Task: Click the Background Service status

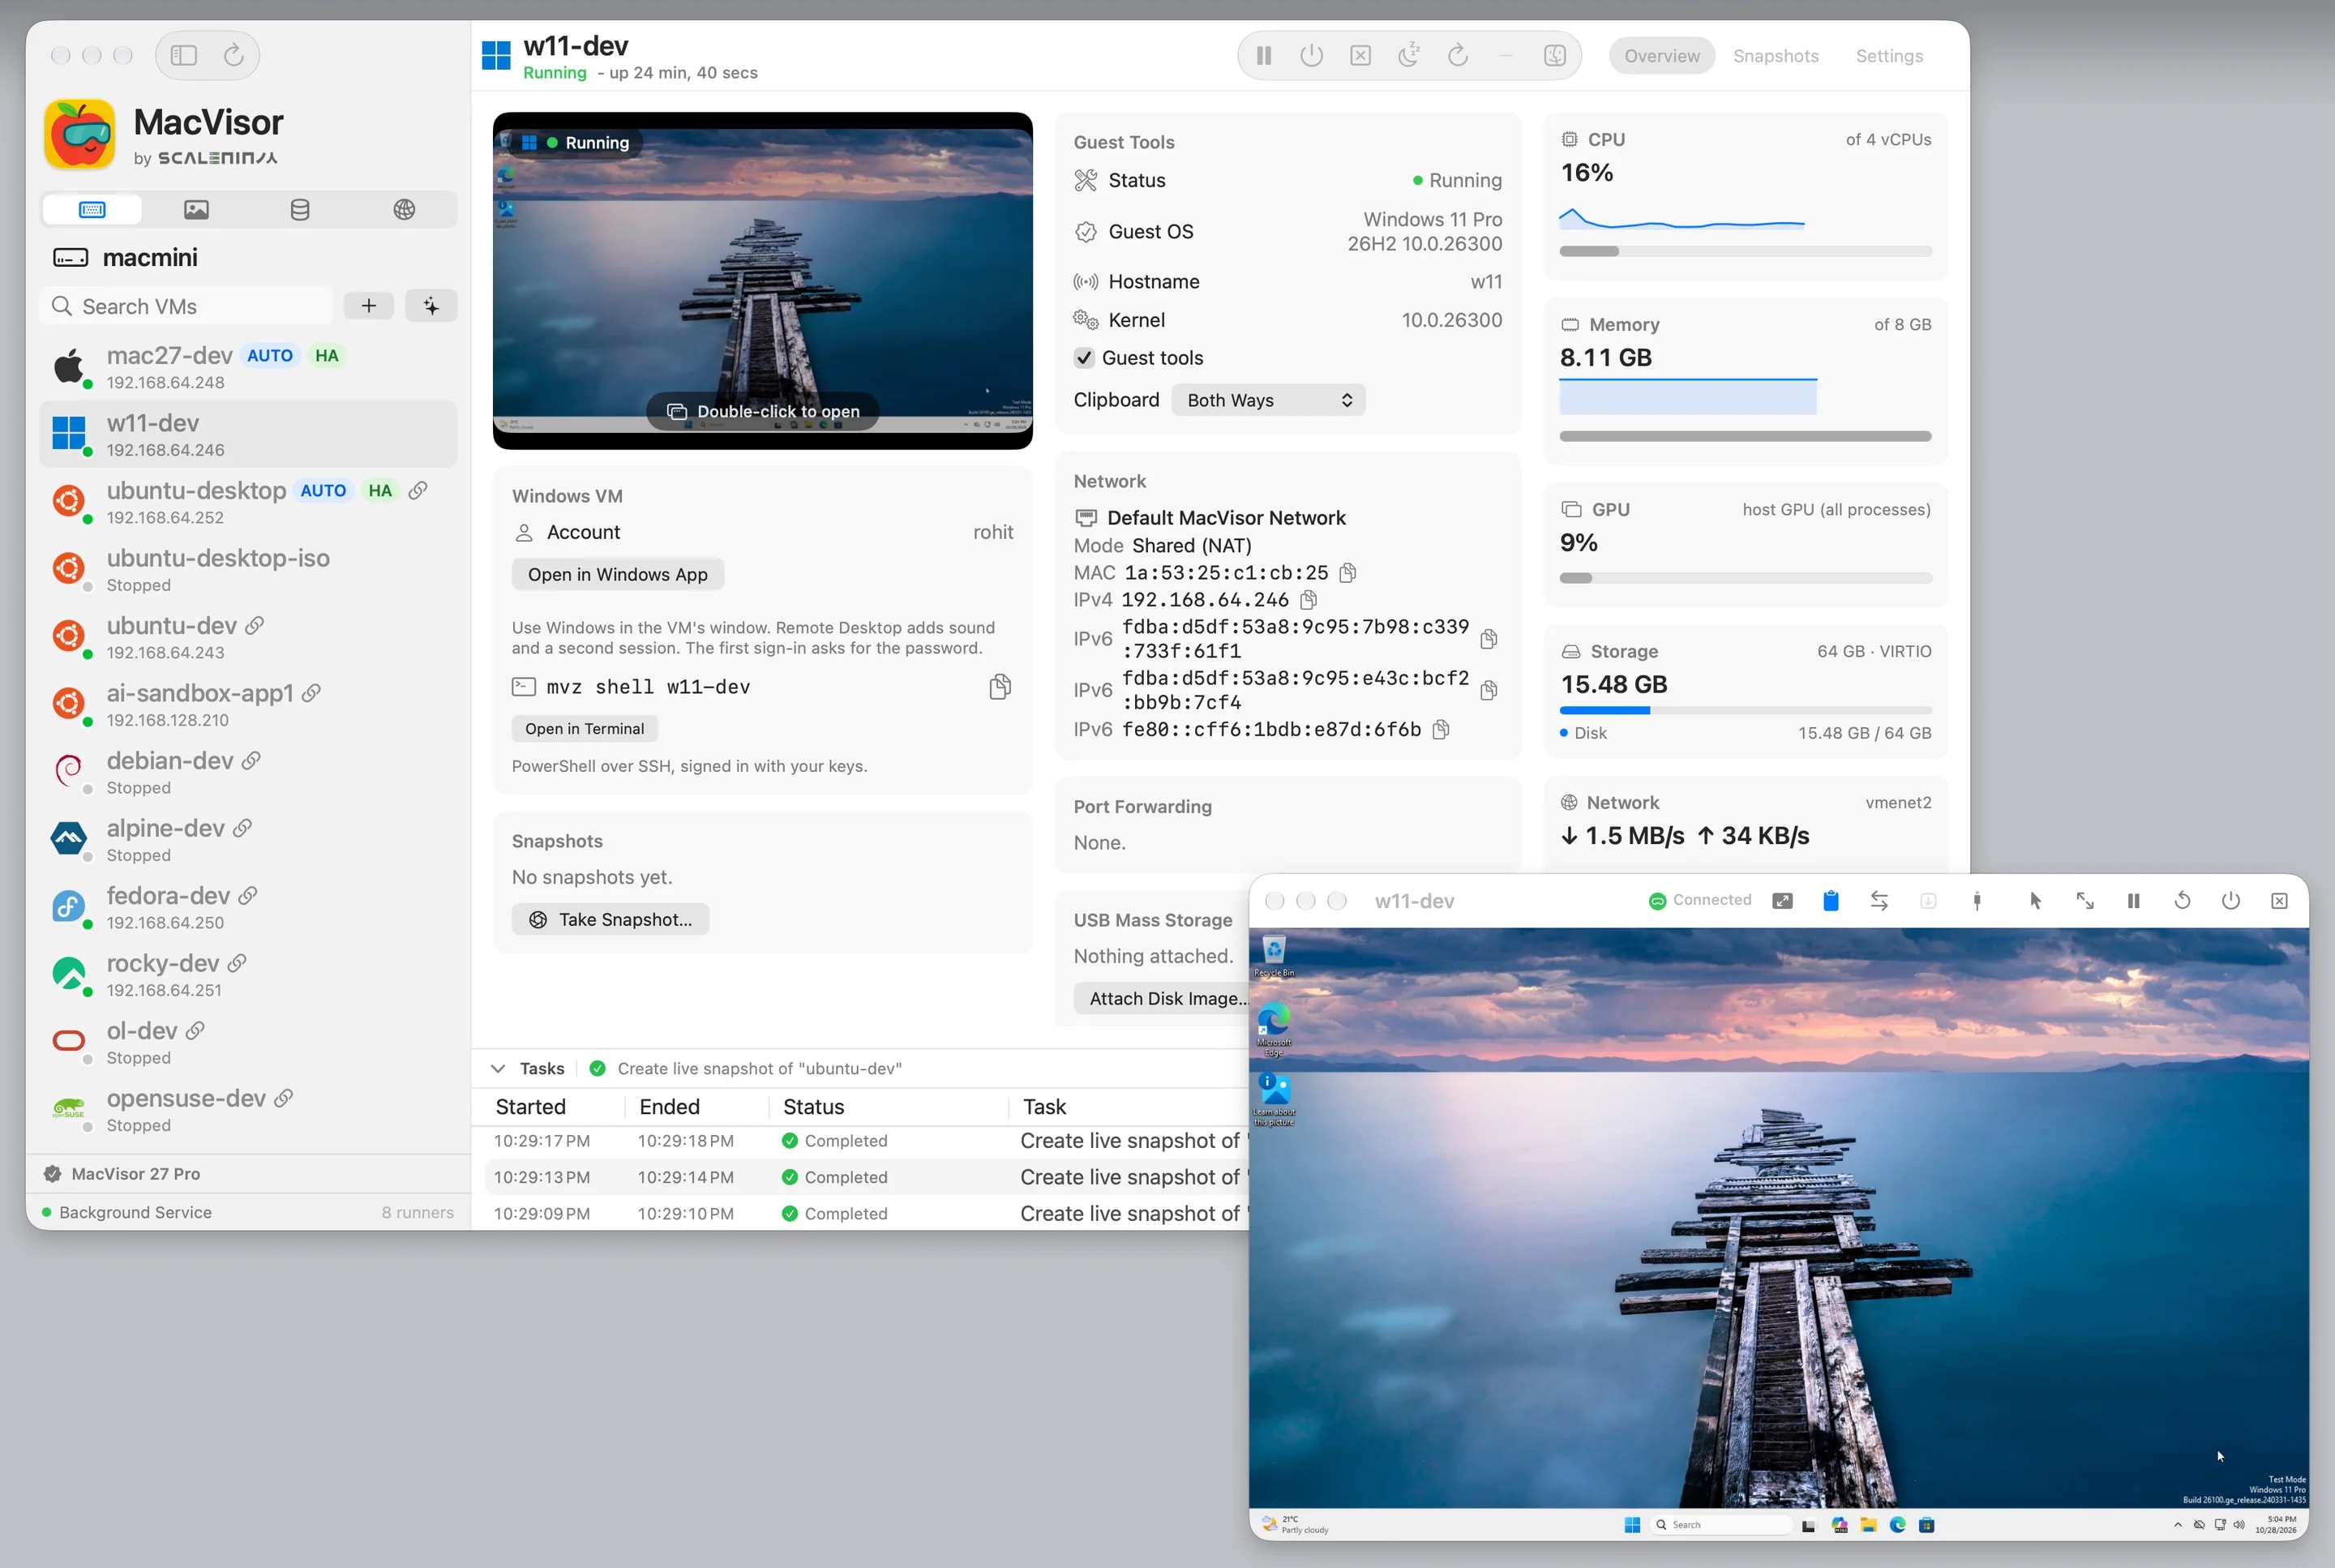Action: (127, 1212)
